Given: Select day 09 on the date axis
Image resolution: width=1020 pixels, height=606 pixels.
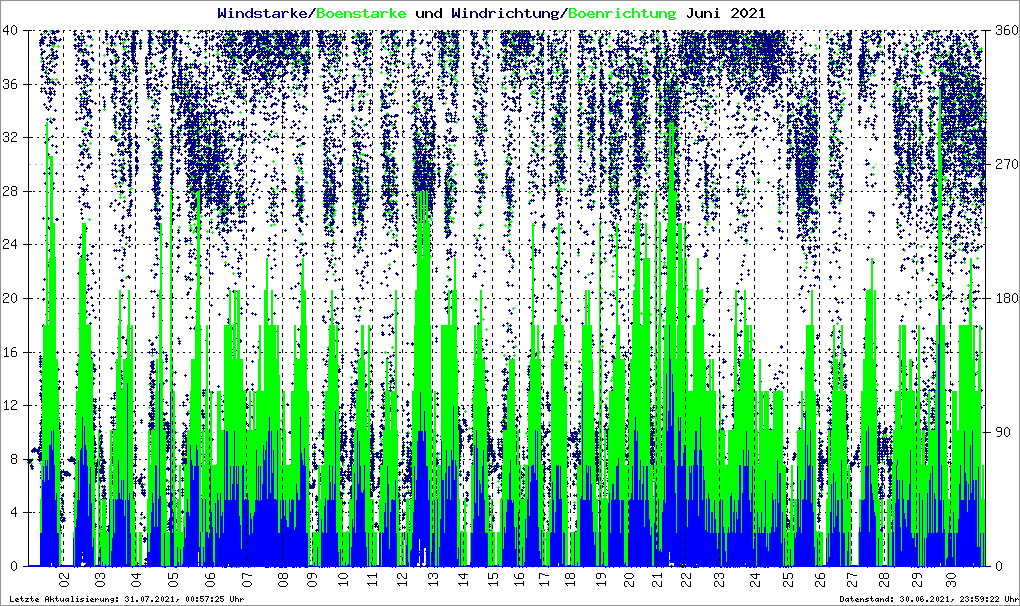Looking at the screenshot, I should 312,579.
